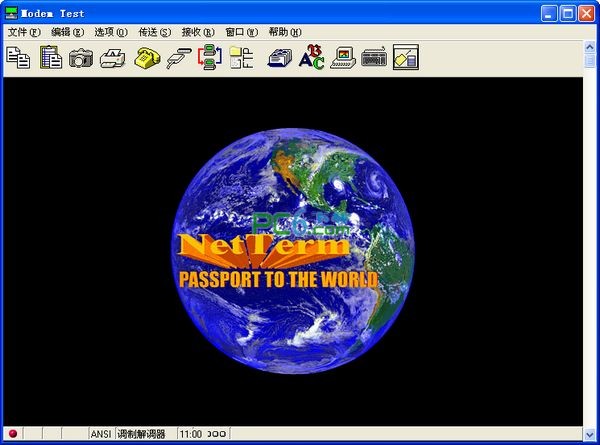Open the keyboard settings icon

pos(374,58)
